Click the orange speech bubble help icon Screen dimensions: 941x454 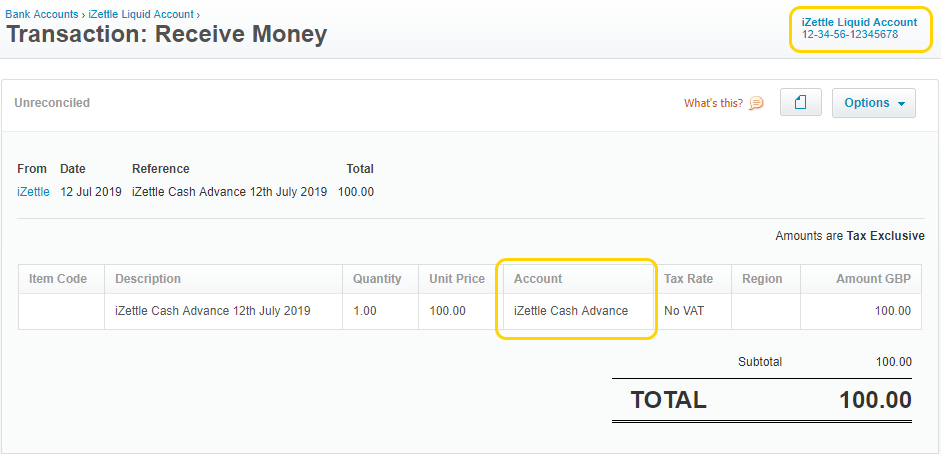point(756,103)
